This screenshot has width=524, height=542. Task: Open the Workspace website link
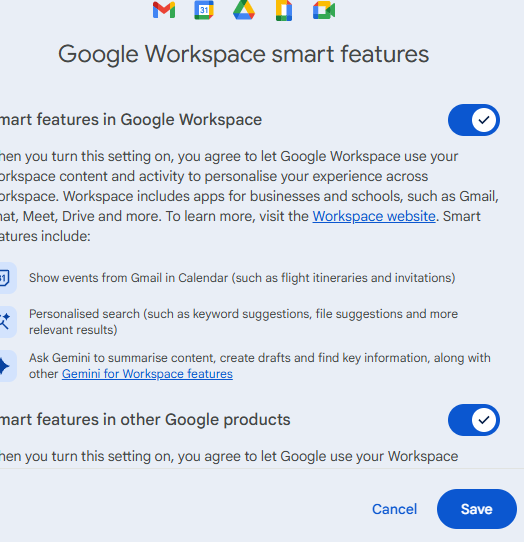[x=374, y=216]
